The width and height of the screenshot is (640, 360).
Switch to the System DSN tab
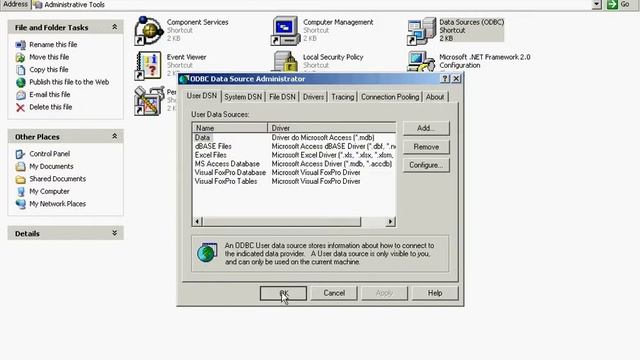coord(243,97)
